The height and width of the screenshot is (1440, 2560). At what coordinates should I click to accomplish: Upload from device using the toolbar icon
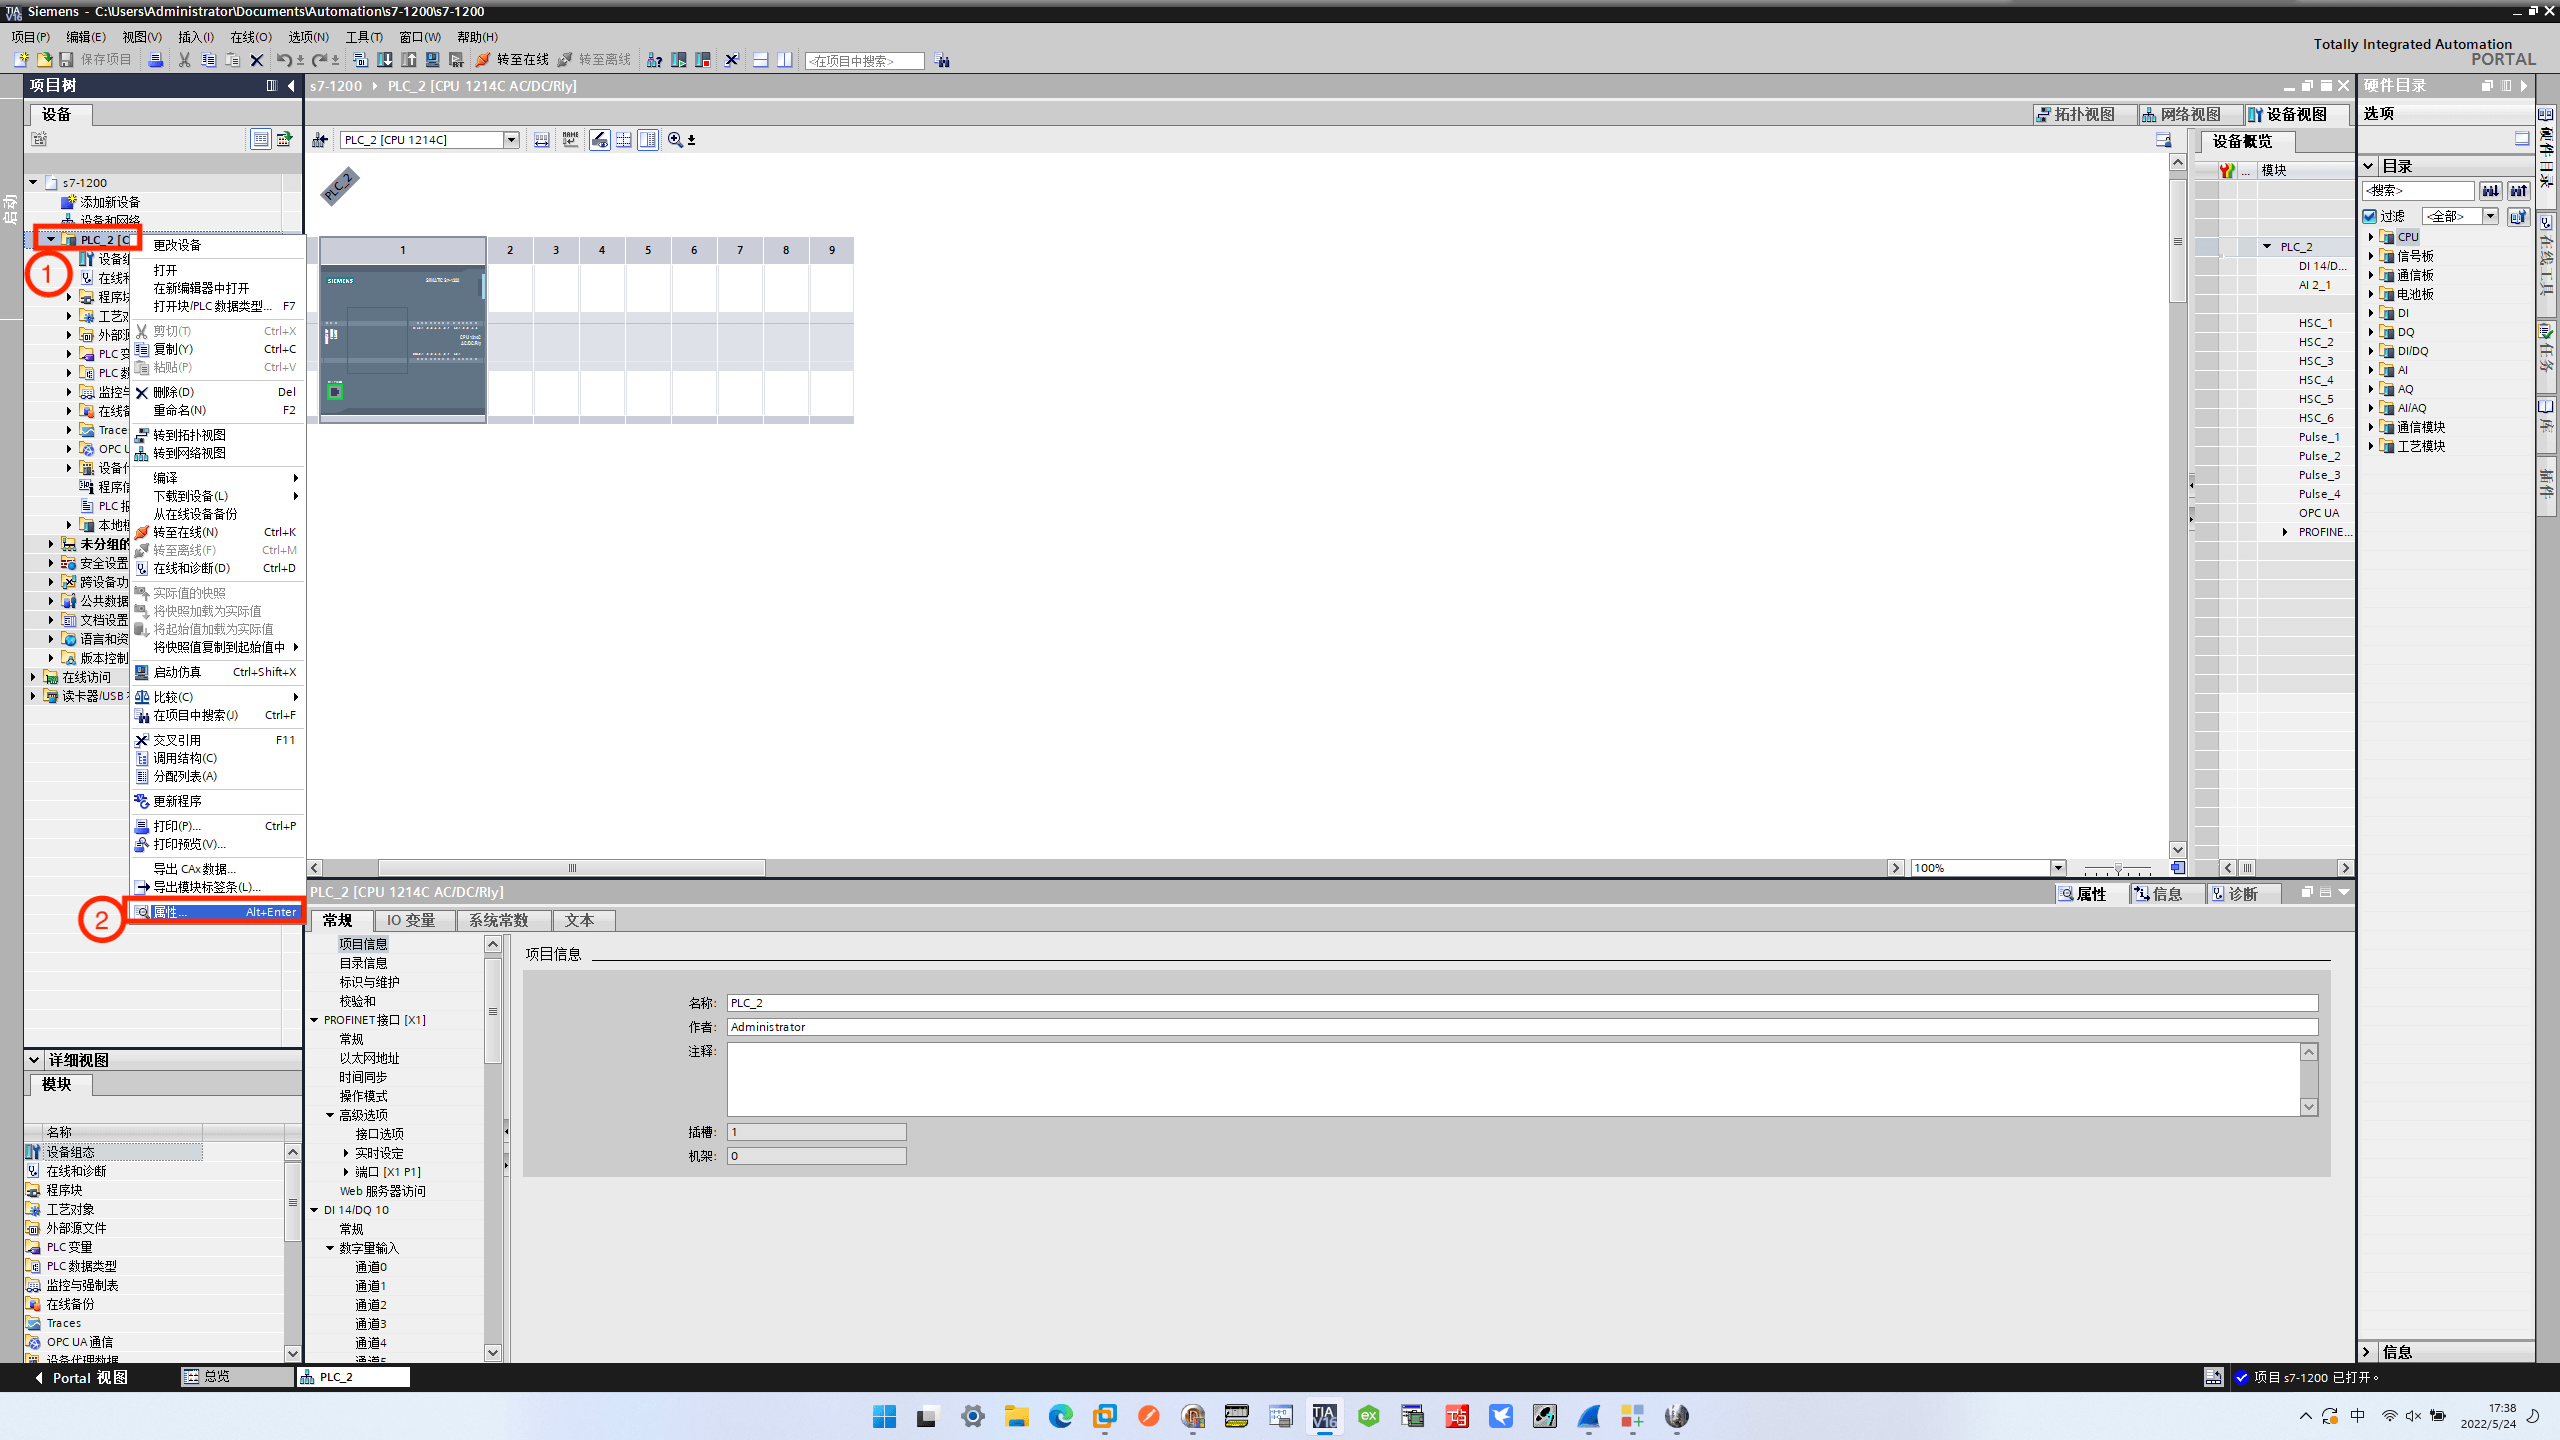click(409, 60)
